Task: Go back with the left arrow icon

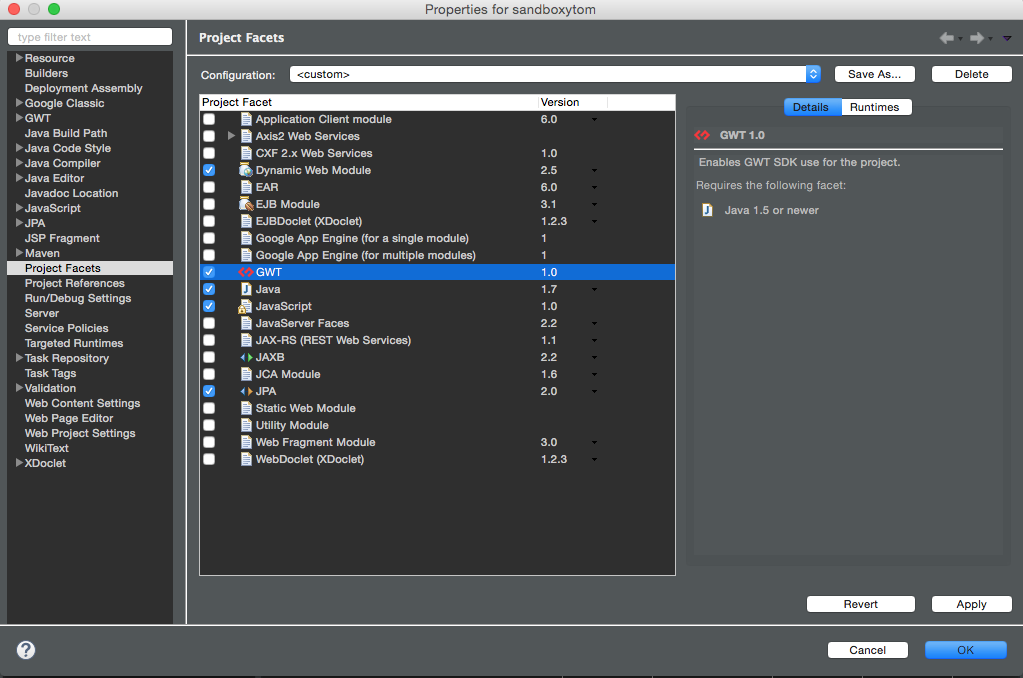Action: (x=947, y=38)
